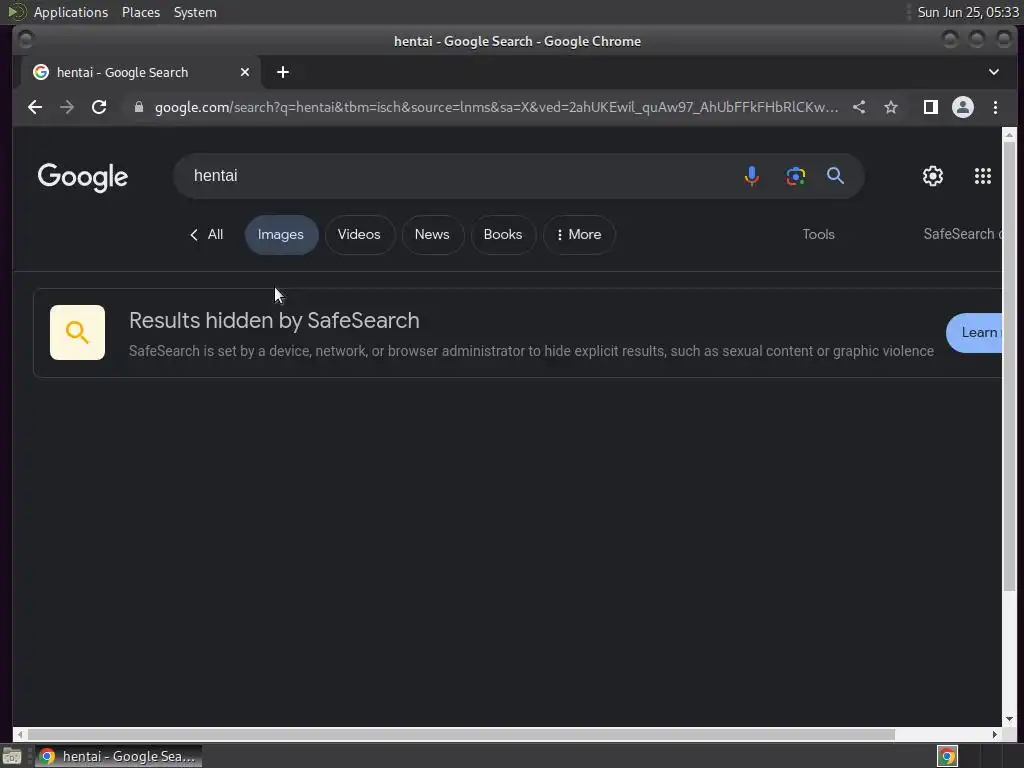This screenshot has width=1024, height=768.
Task: Bookmark this tab with the star
Action: pyautogui.click(x=891, y=107)
